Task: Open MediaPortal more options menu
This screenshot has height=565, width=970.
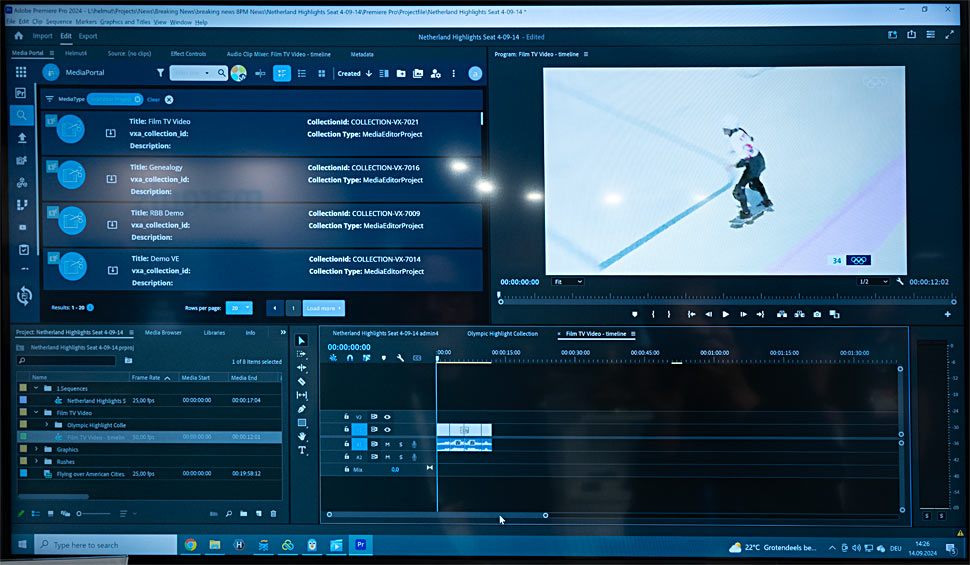Action: pos(453,74)
